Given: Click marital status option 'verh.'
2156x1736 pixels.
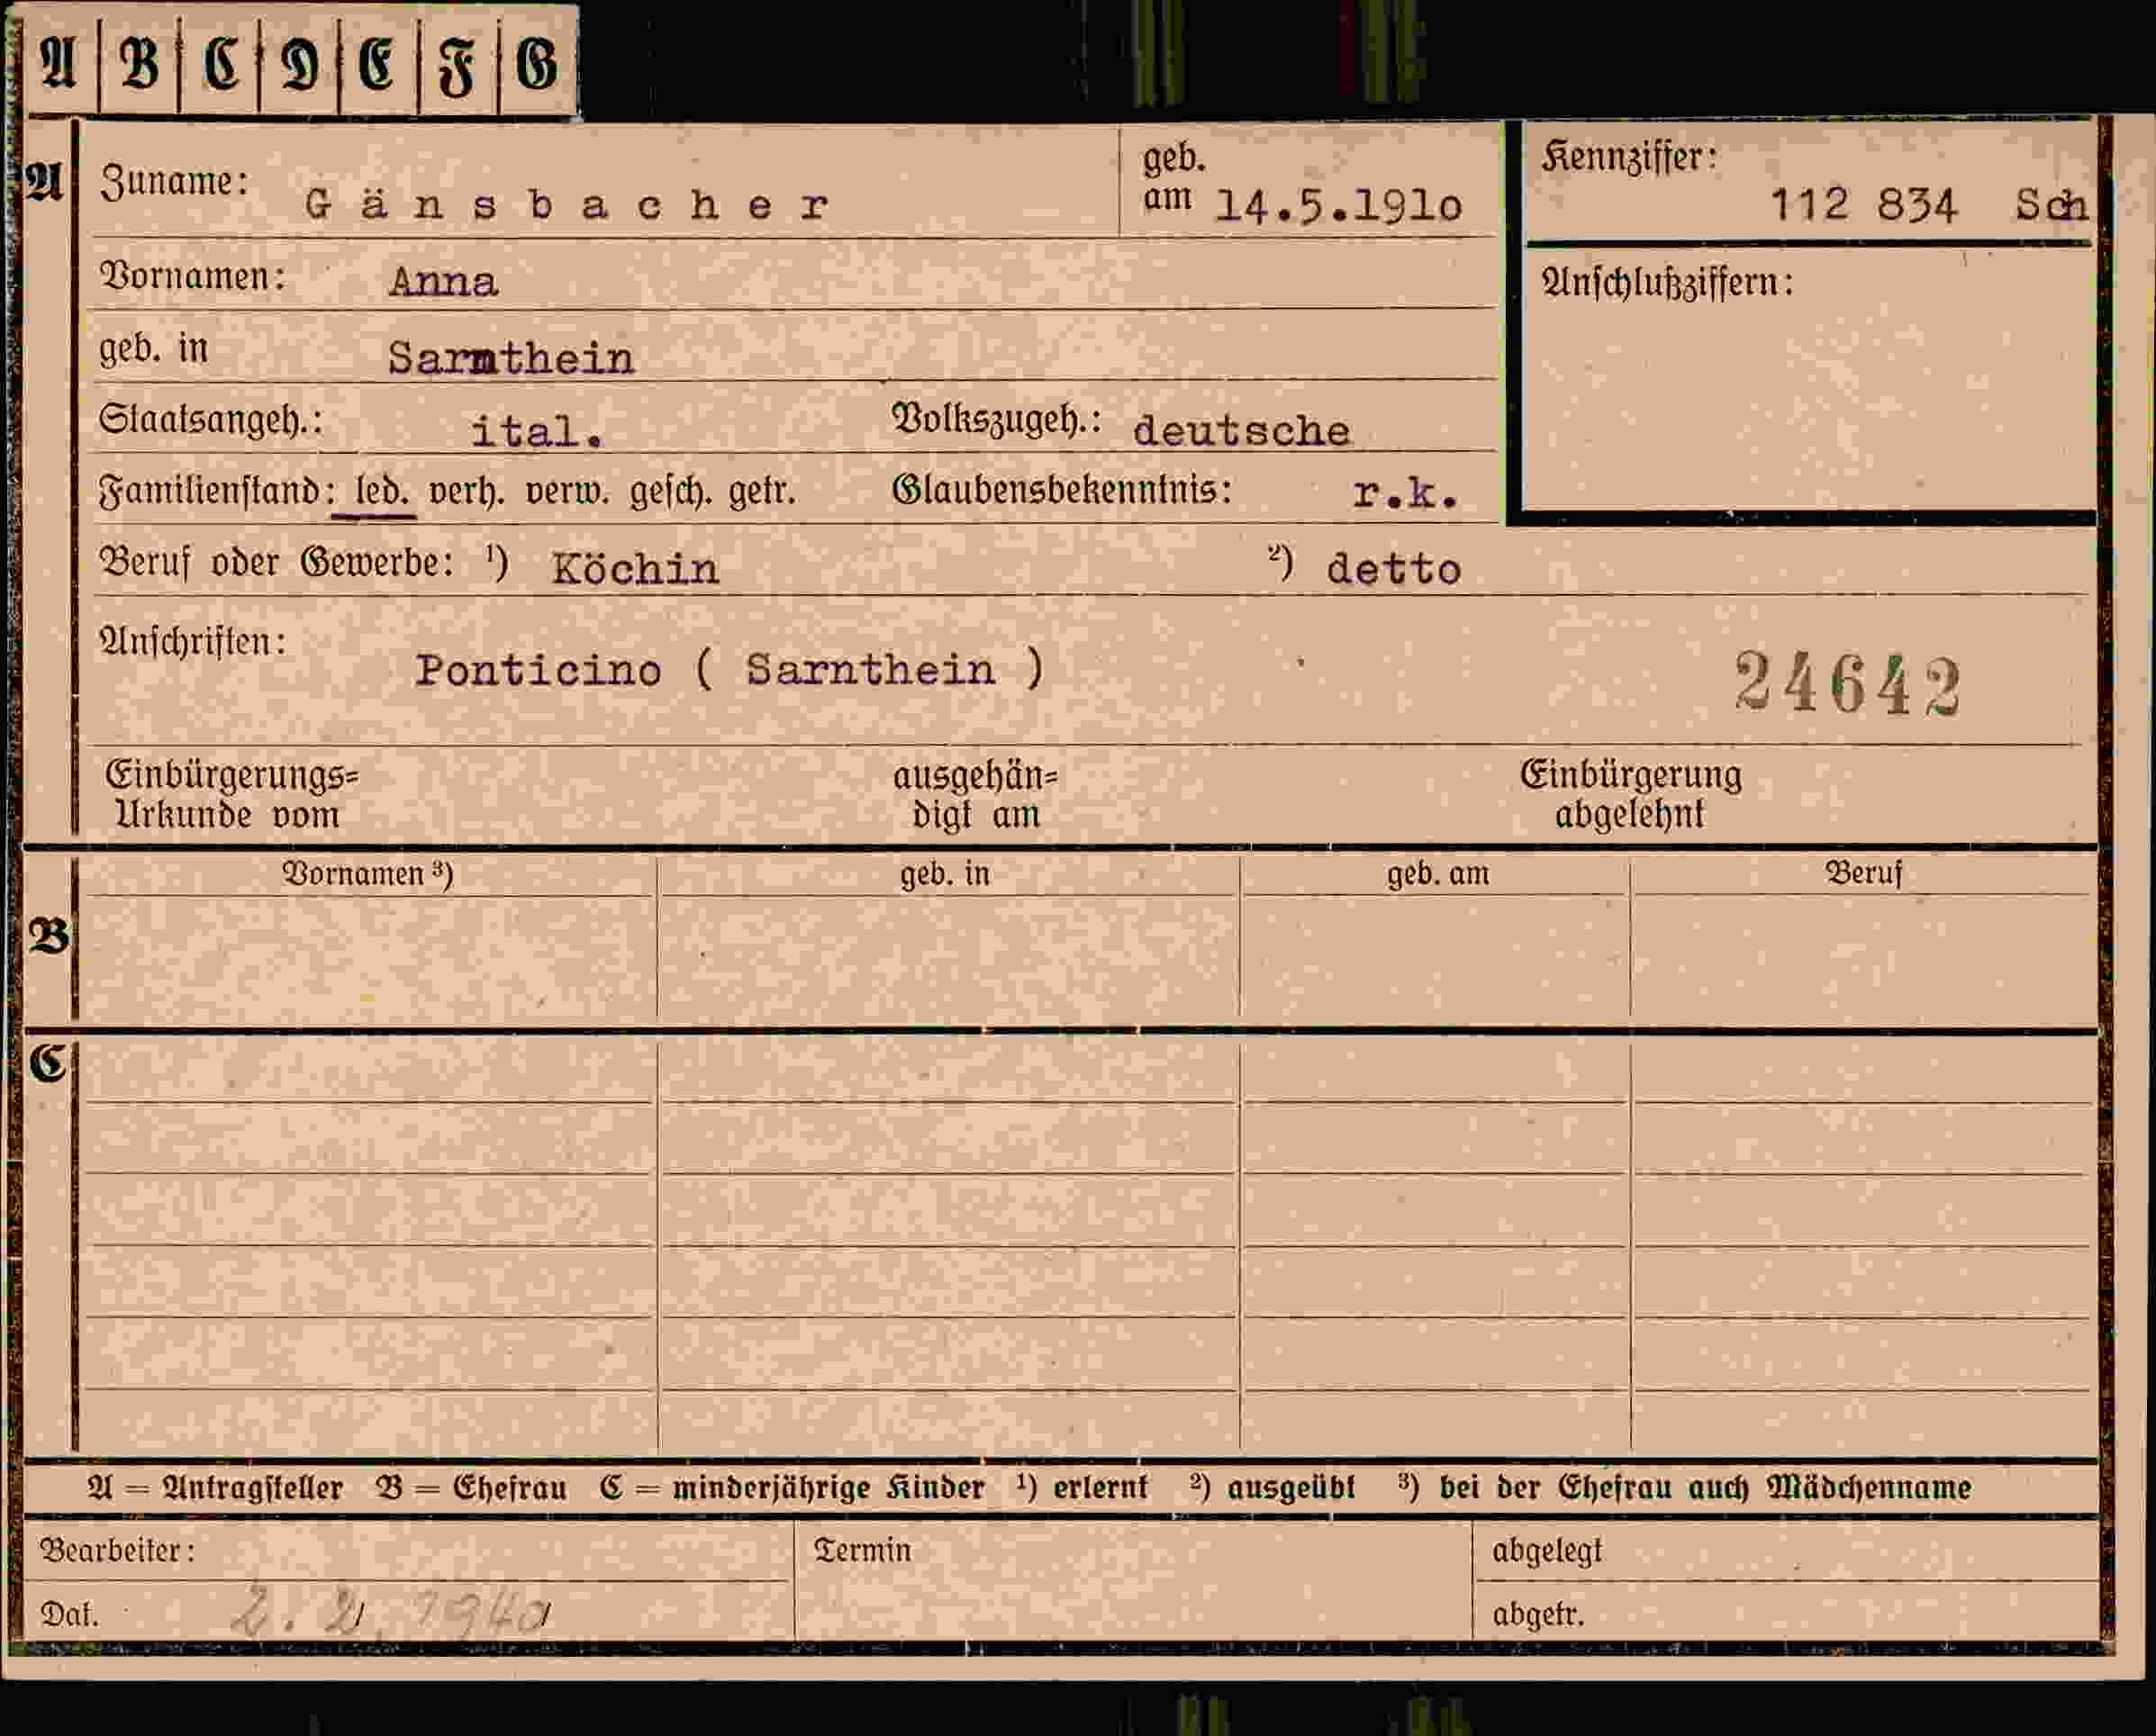Looking at the screenshot, I should point(466,492).
